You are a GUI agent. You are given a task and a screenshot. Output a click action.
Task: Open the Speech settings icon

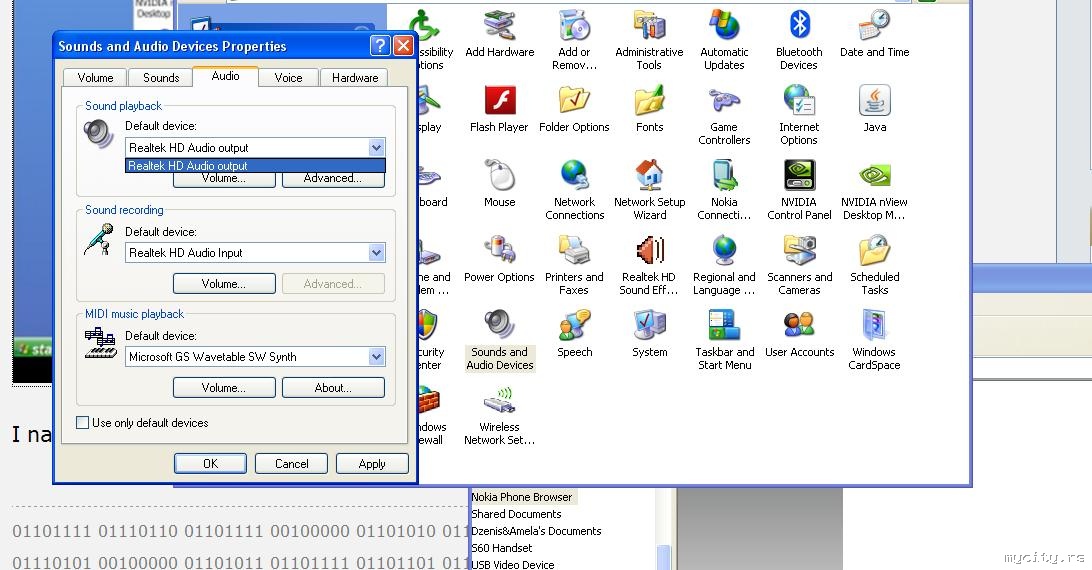coord(575,334)
